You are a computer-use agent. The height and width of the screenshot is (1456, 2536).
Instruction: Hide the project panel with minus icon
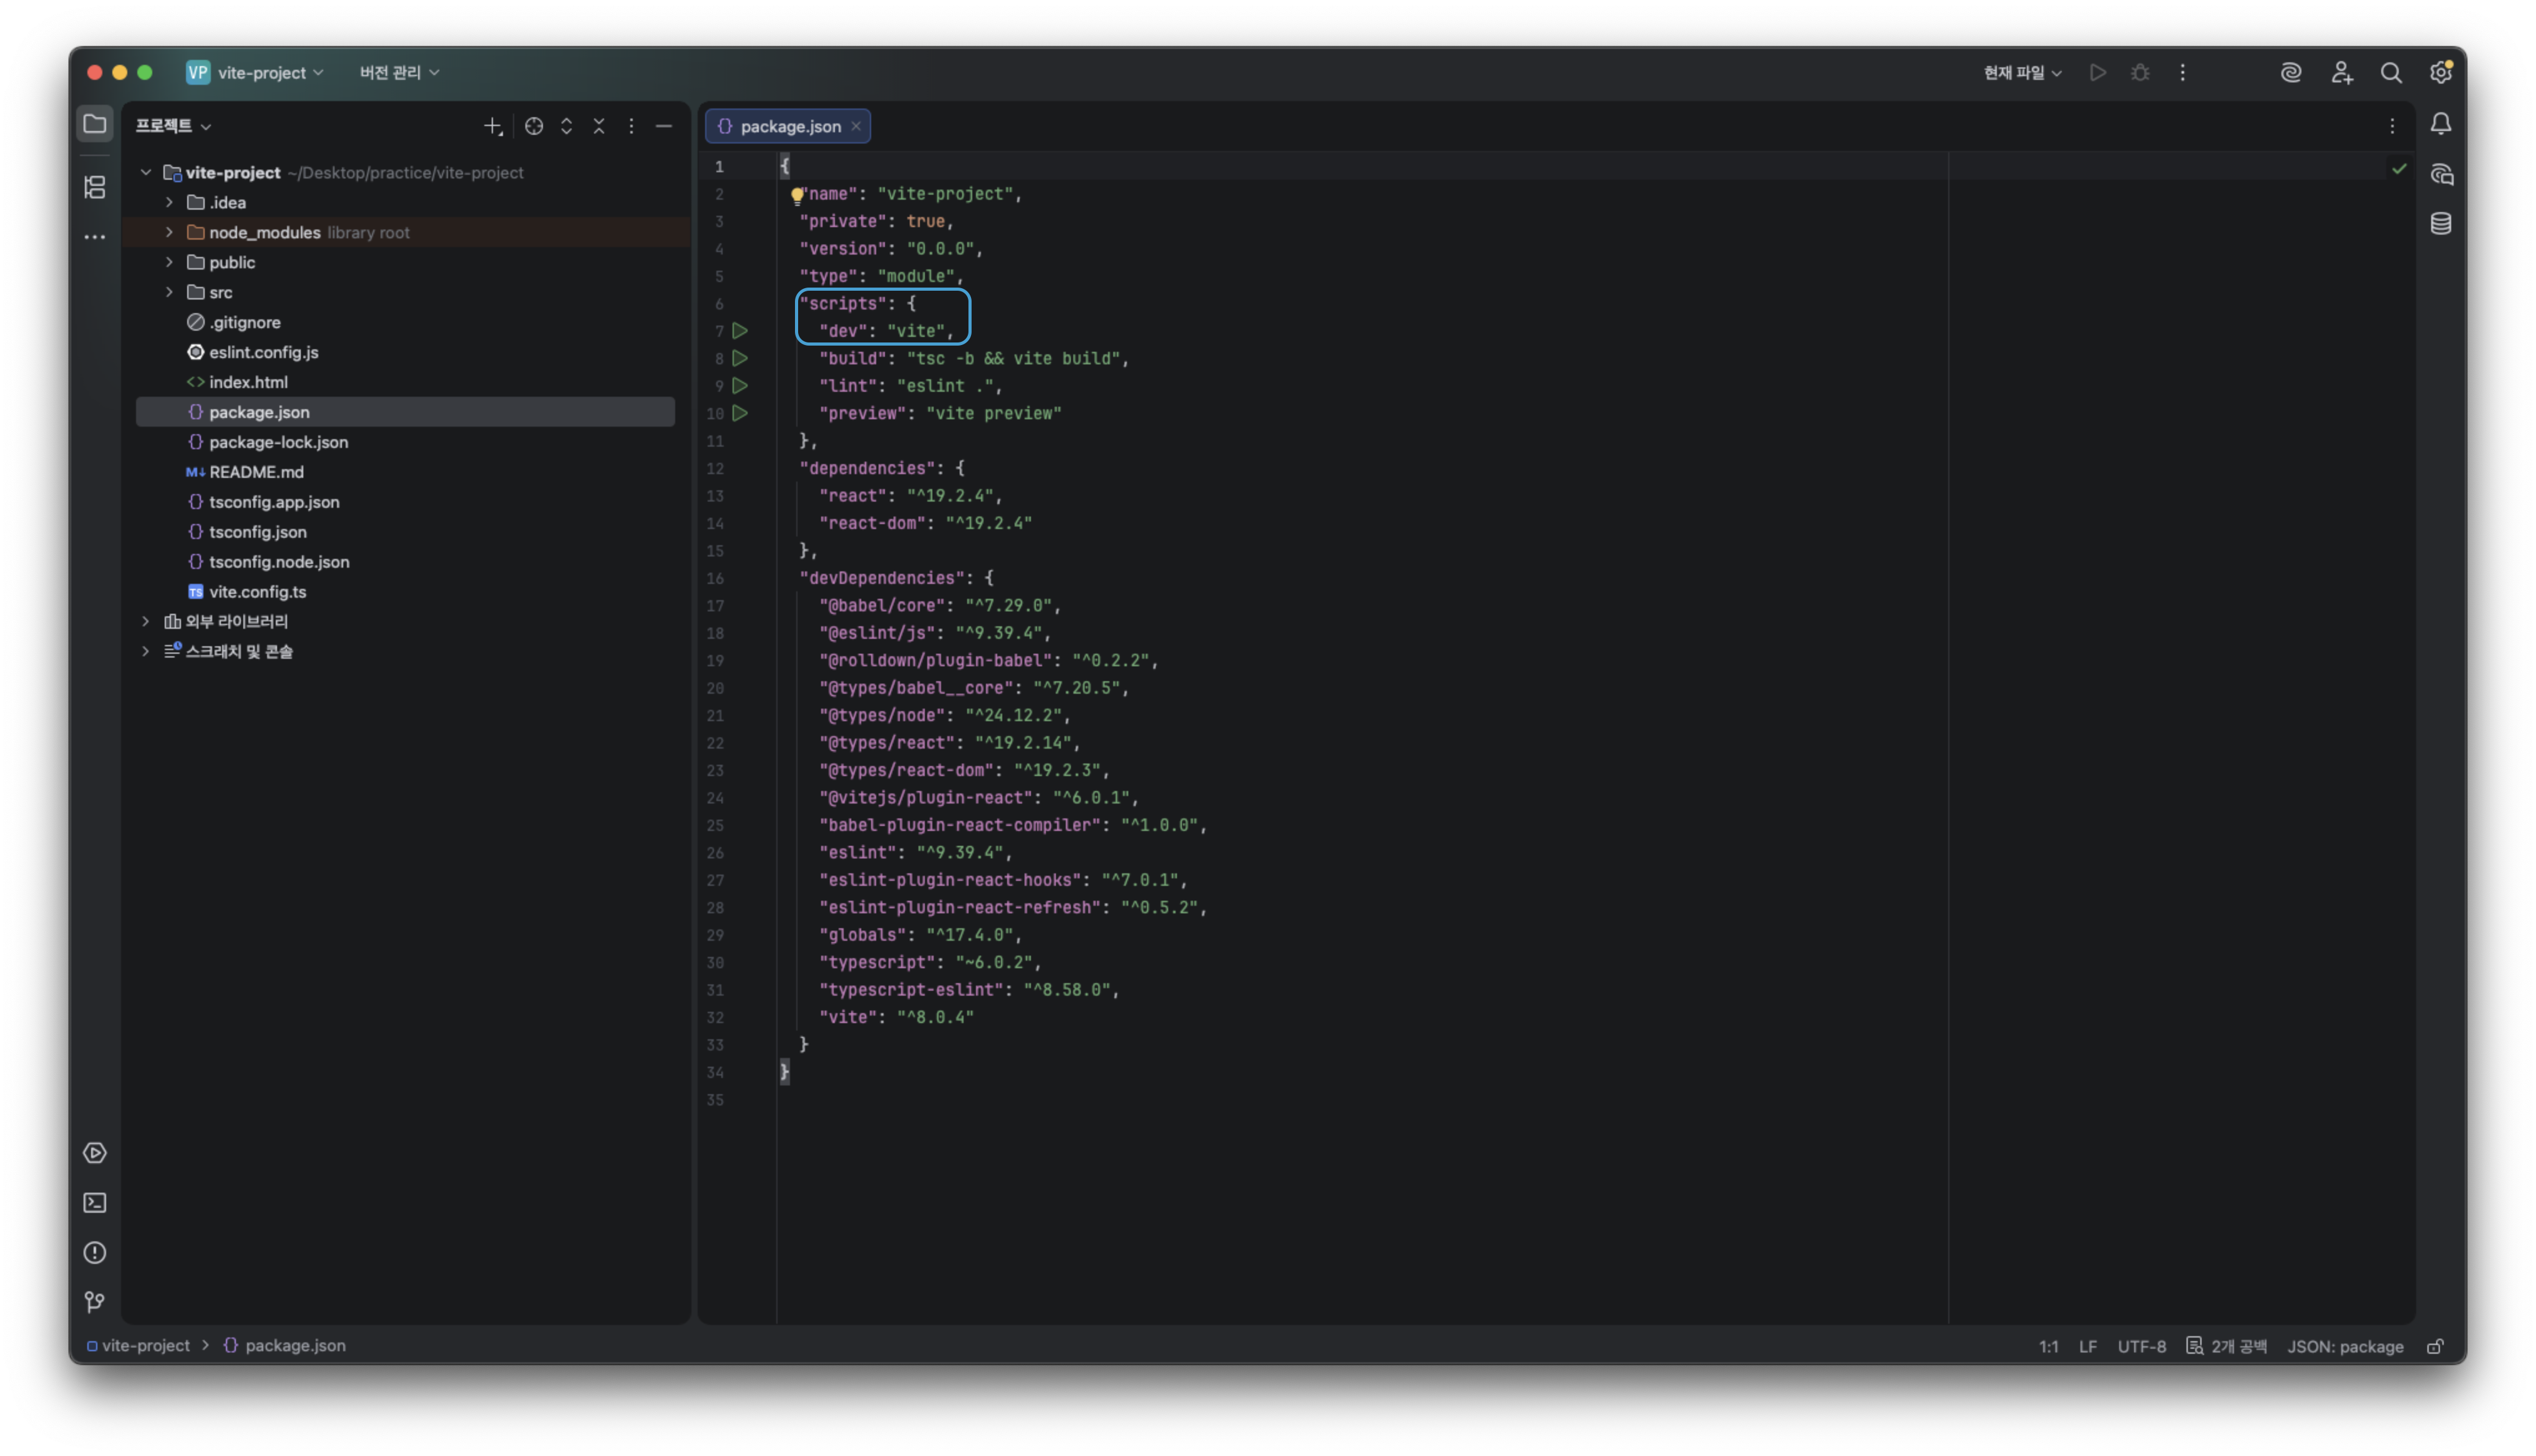[x=664, y=126]
